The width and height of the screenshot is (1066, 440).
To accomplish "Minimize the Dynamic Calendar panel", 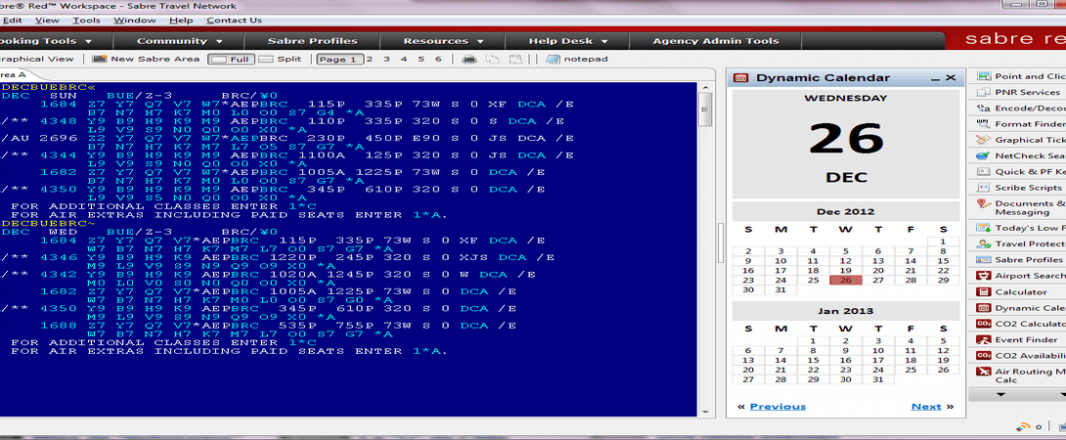I will coord(935,78).
